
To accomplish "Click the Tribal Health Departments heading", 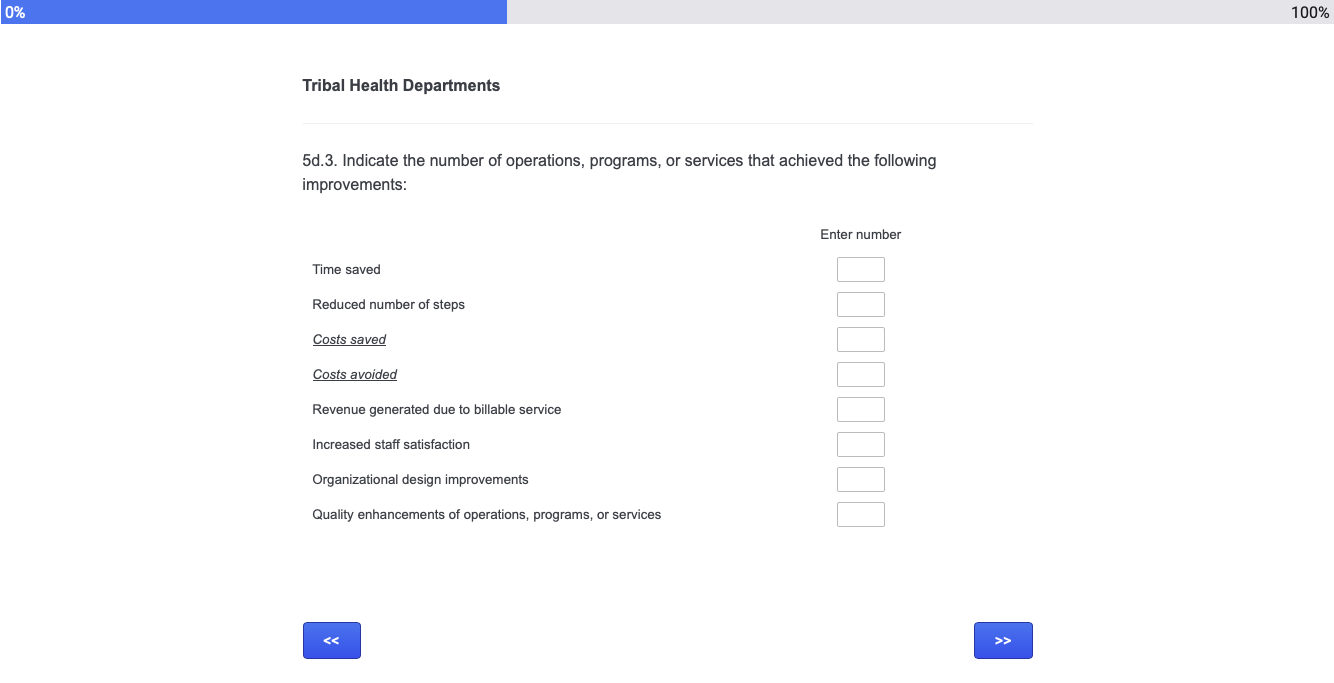I will point(401,86).
